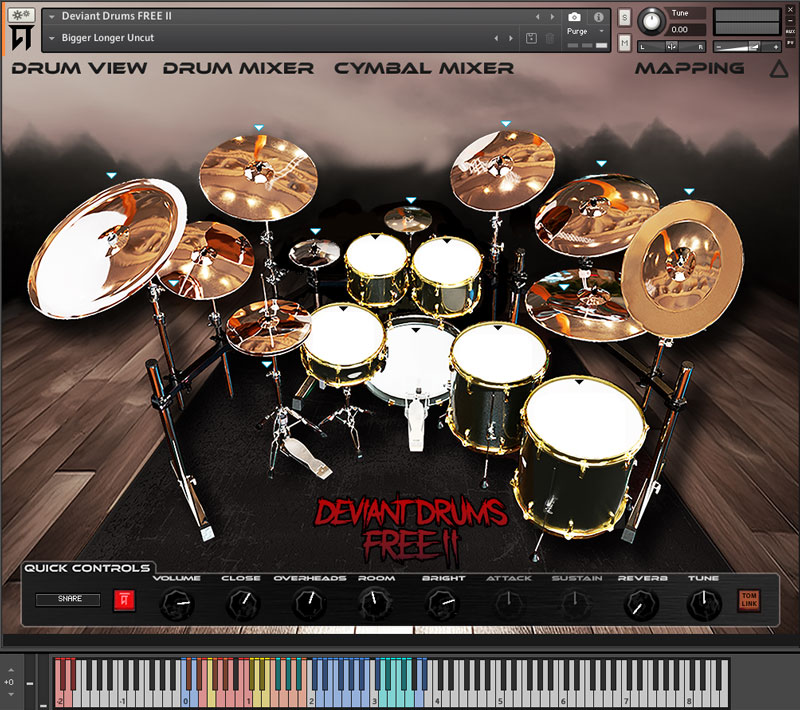Open the Bigger Longer Uncut snapshot dropdown
The image size is (800, 710).
pos(52,38)
